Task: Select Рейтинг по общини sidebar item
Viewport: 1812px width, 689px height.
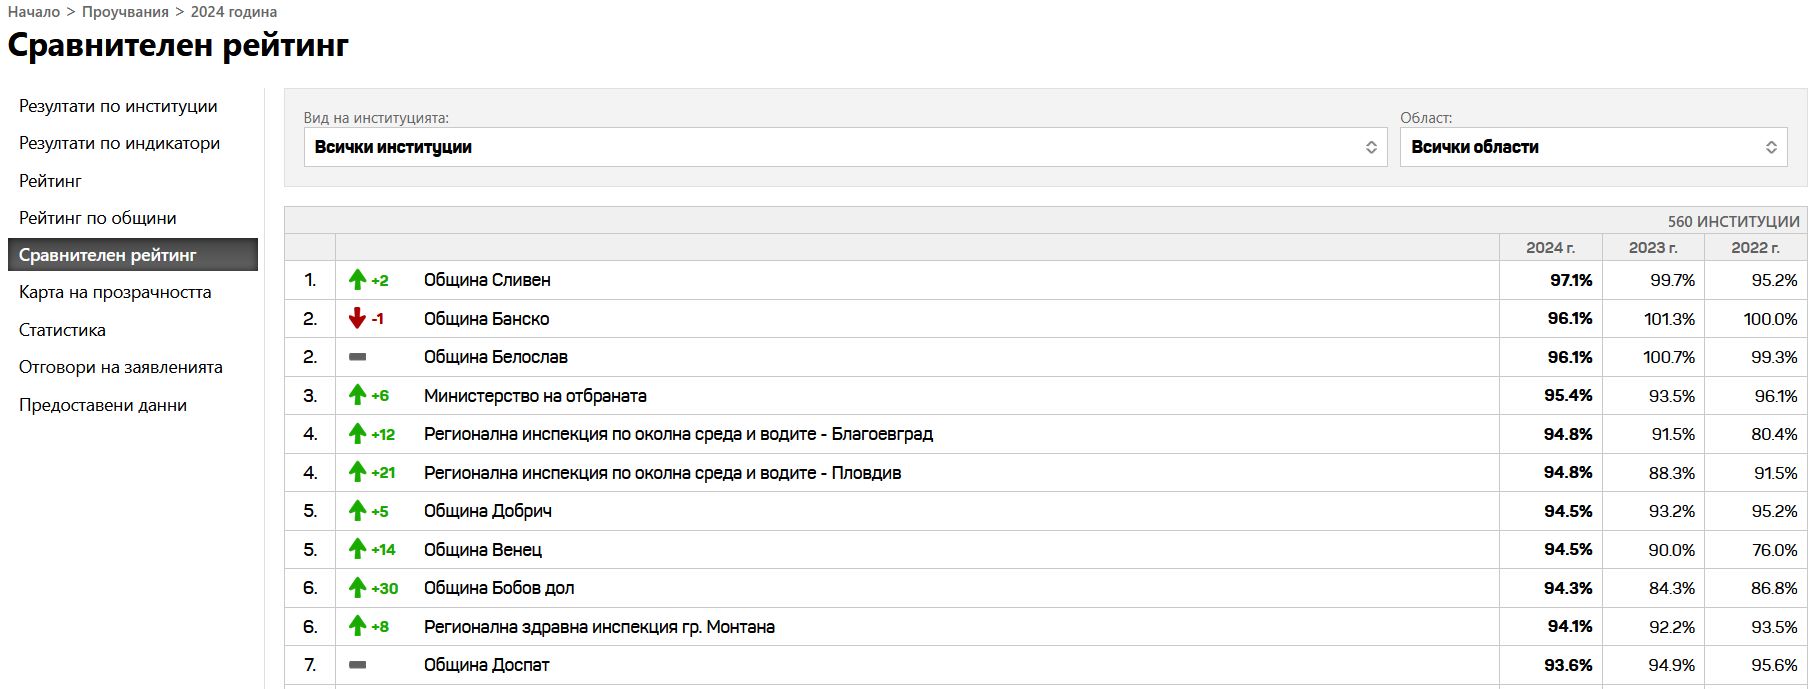Action: [x=97, y=218]
